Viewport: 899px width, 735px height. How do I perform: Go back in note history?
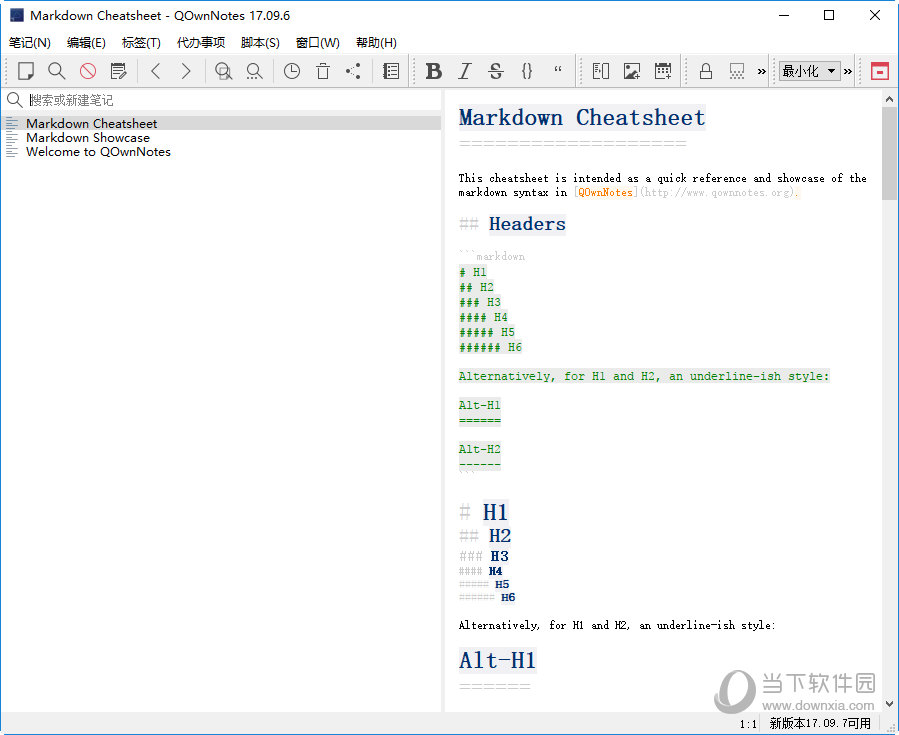tap(155, 71)
